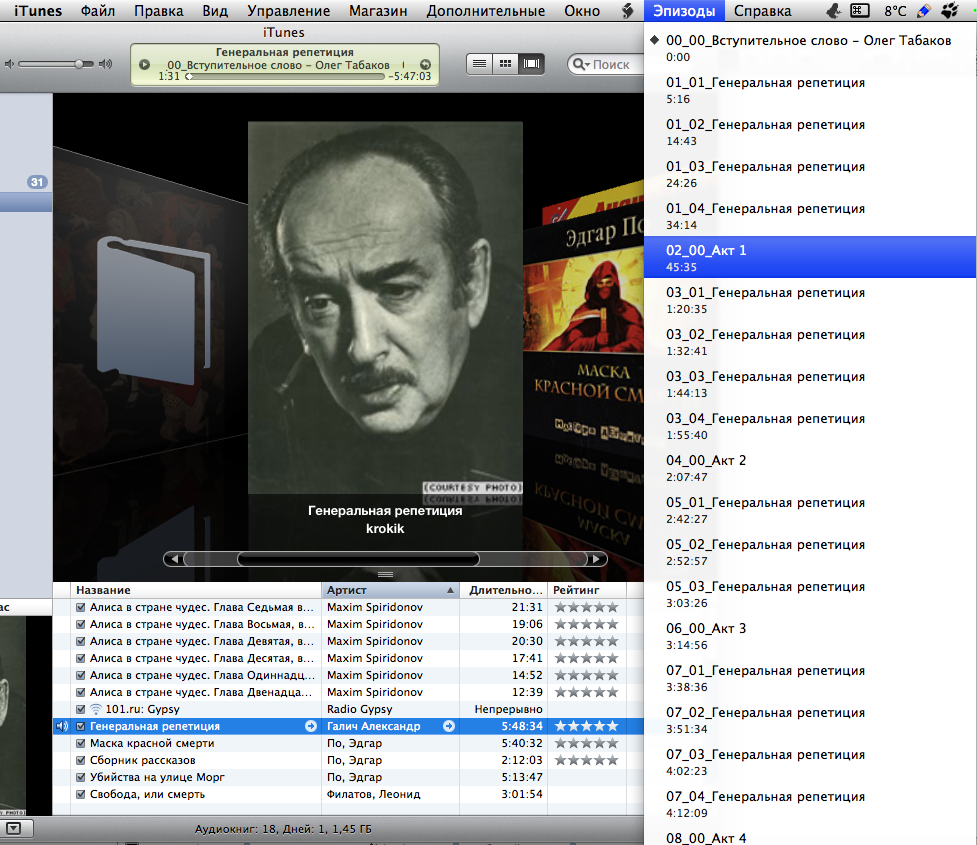
Task: Uncheck Алиса в стране чудес. Глава Девятая
Action: point(80,641)
